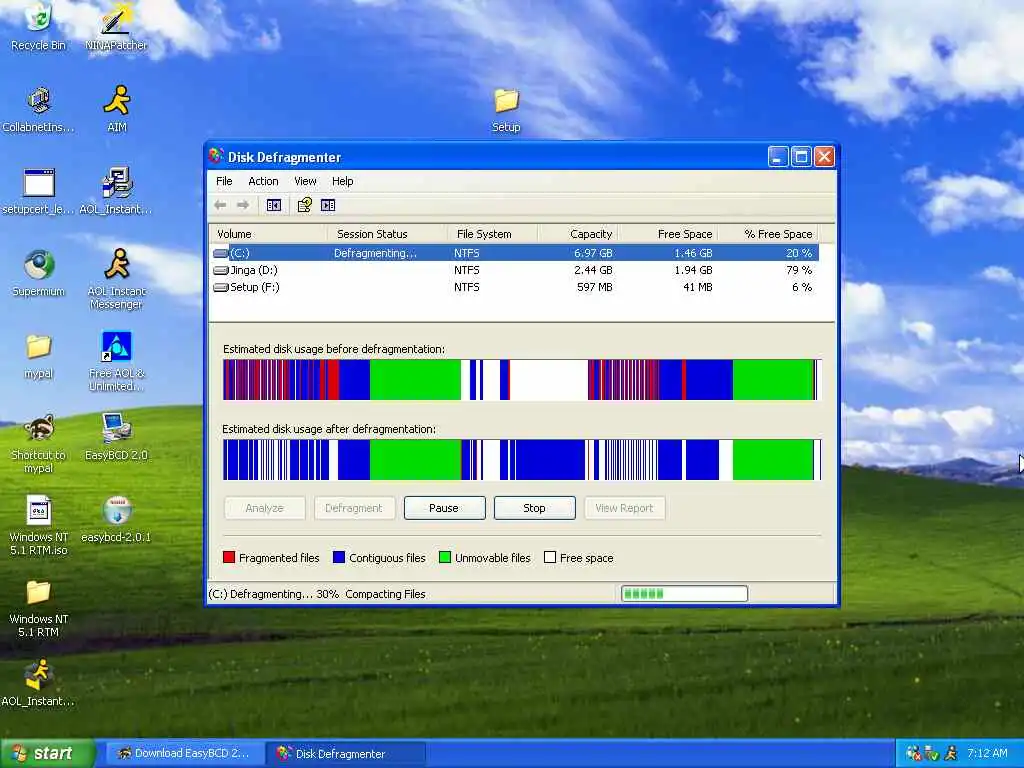Screen dimensions: 1024x768
Task: Click the Back arrow in Defragmenter toolbar
Action: (221, 205)
